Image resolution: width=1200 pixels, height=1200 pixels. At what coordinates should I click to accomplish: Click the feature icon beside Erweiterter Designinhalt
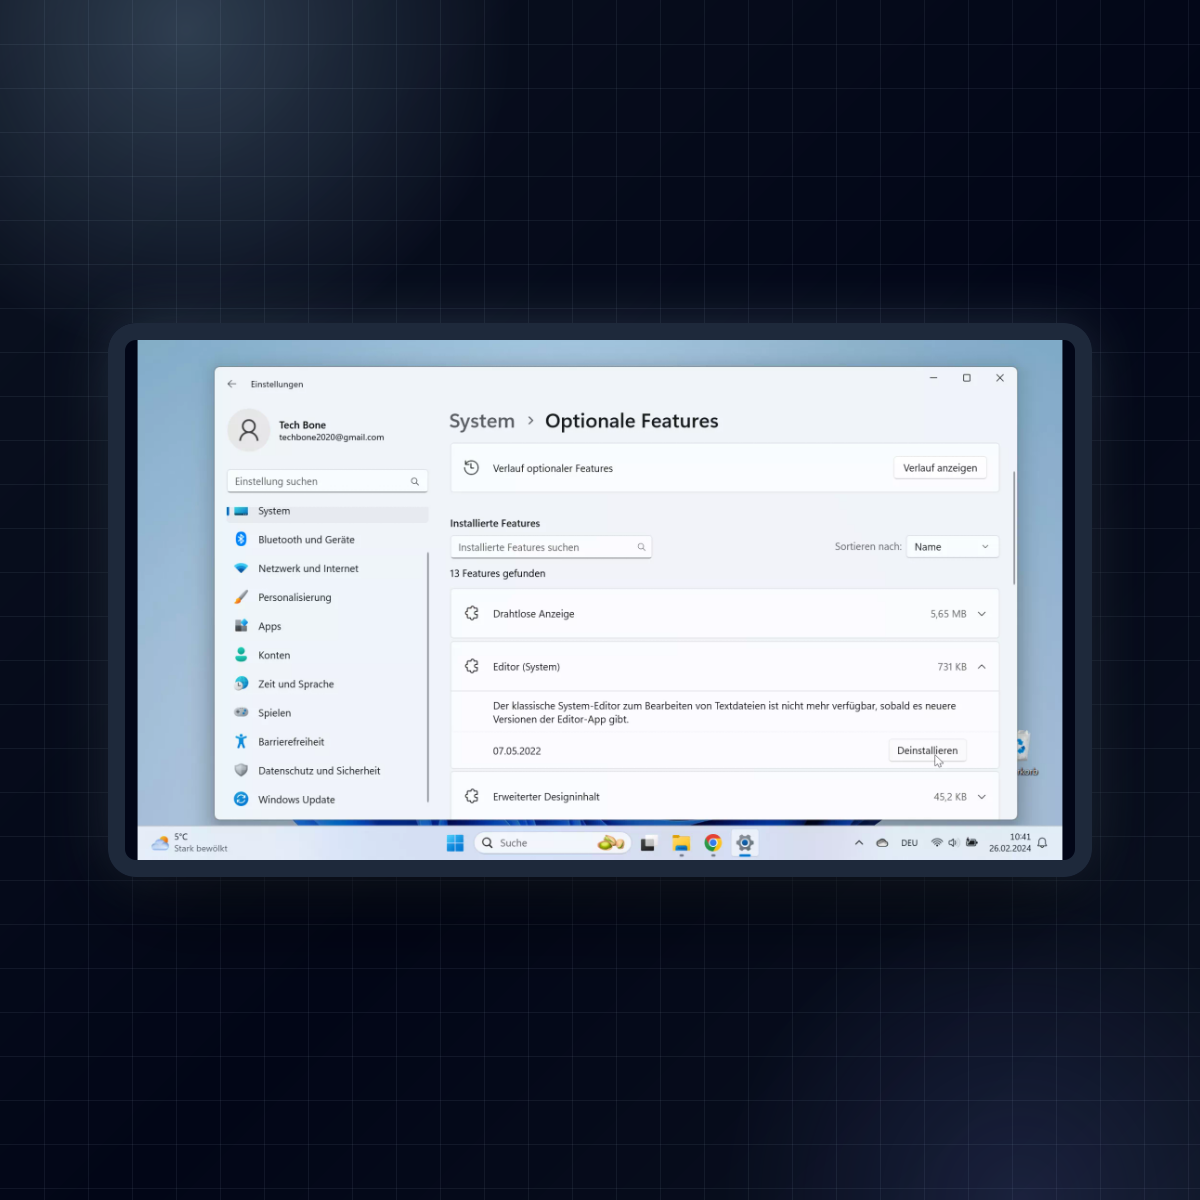(x=472, y=797)
